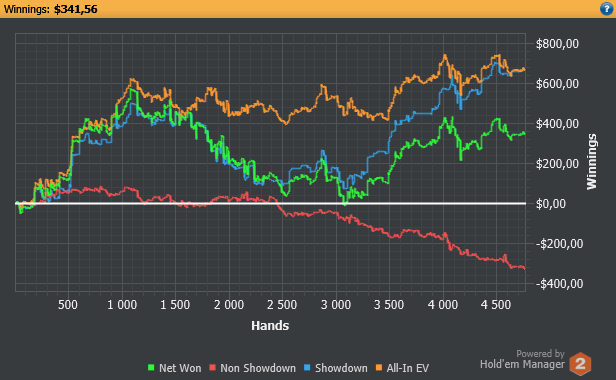Click the Powered by Hold'em Manager text
The height and width of the screenshot is (380, 616).
[x=522, y=360]
